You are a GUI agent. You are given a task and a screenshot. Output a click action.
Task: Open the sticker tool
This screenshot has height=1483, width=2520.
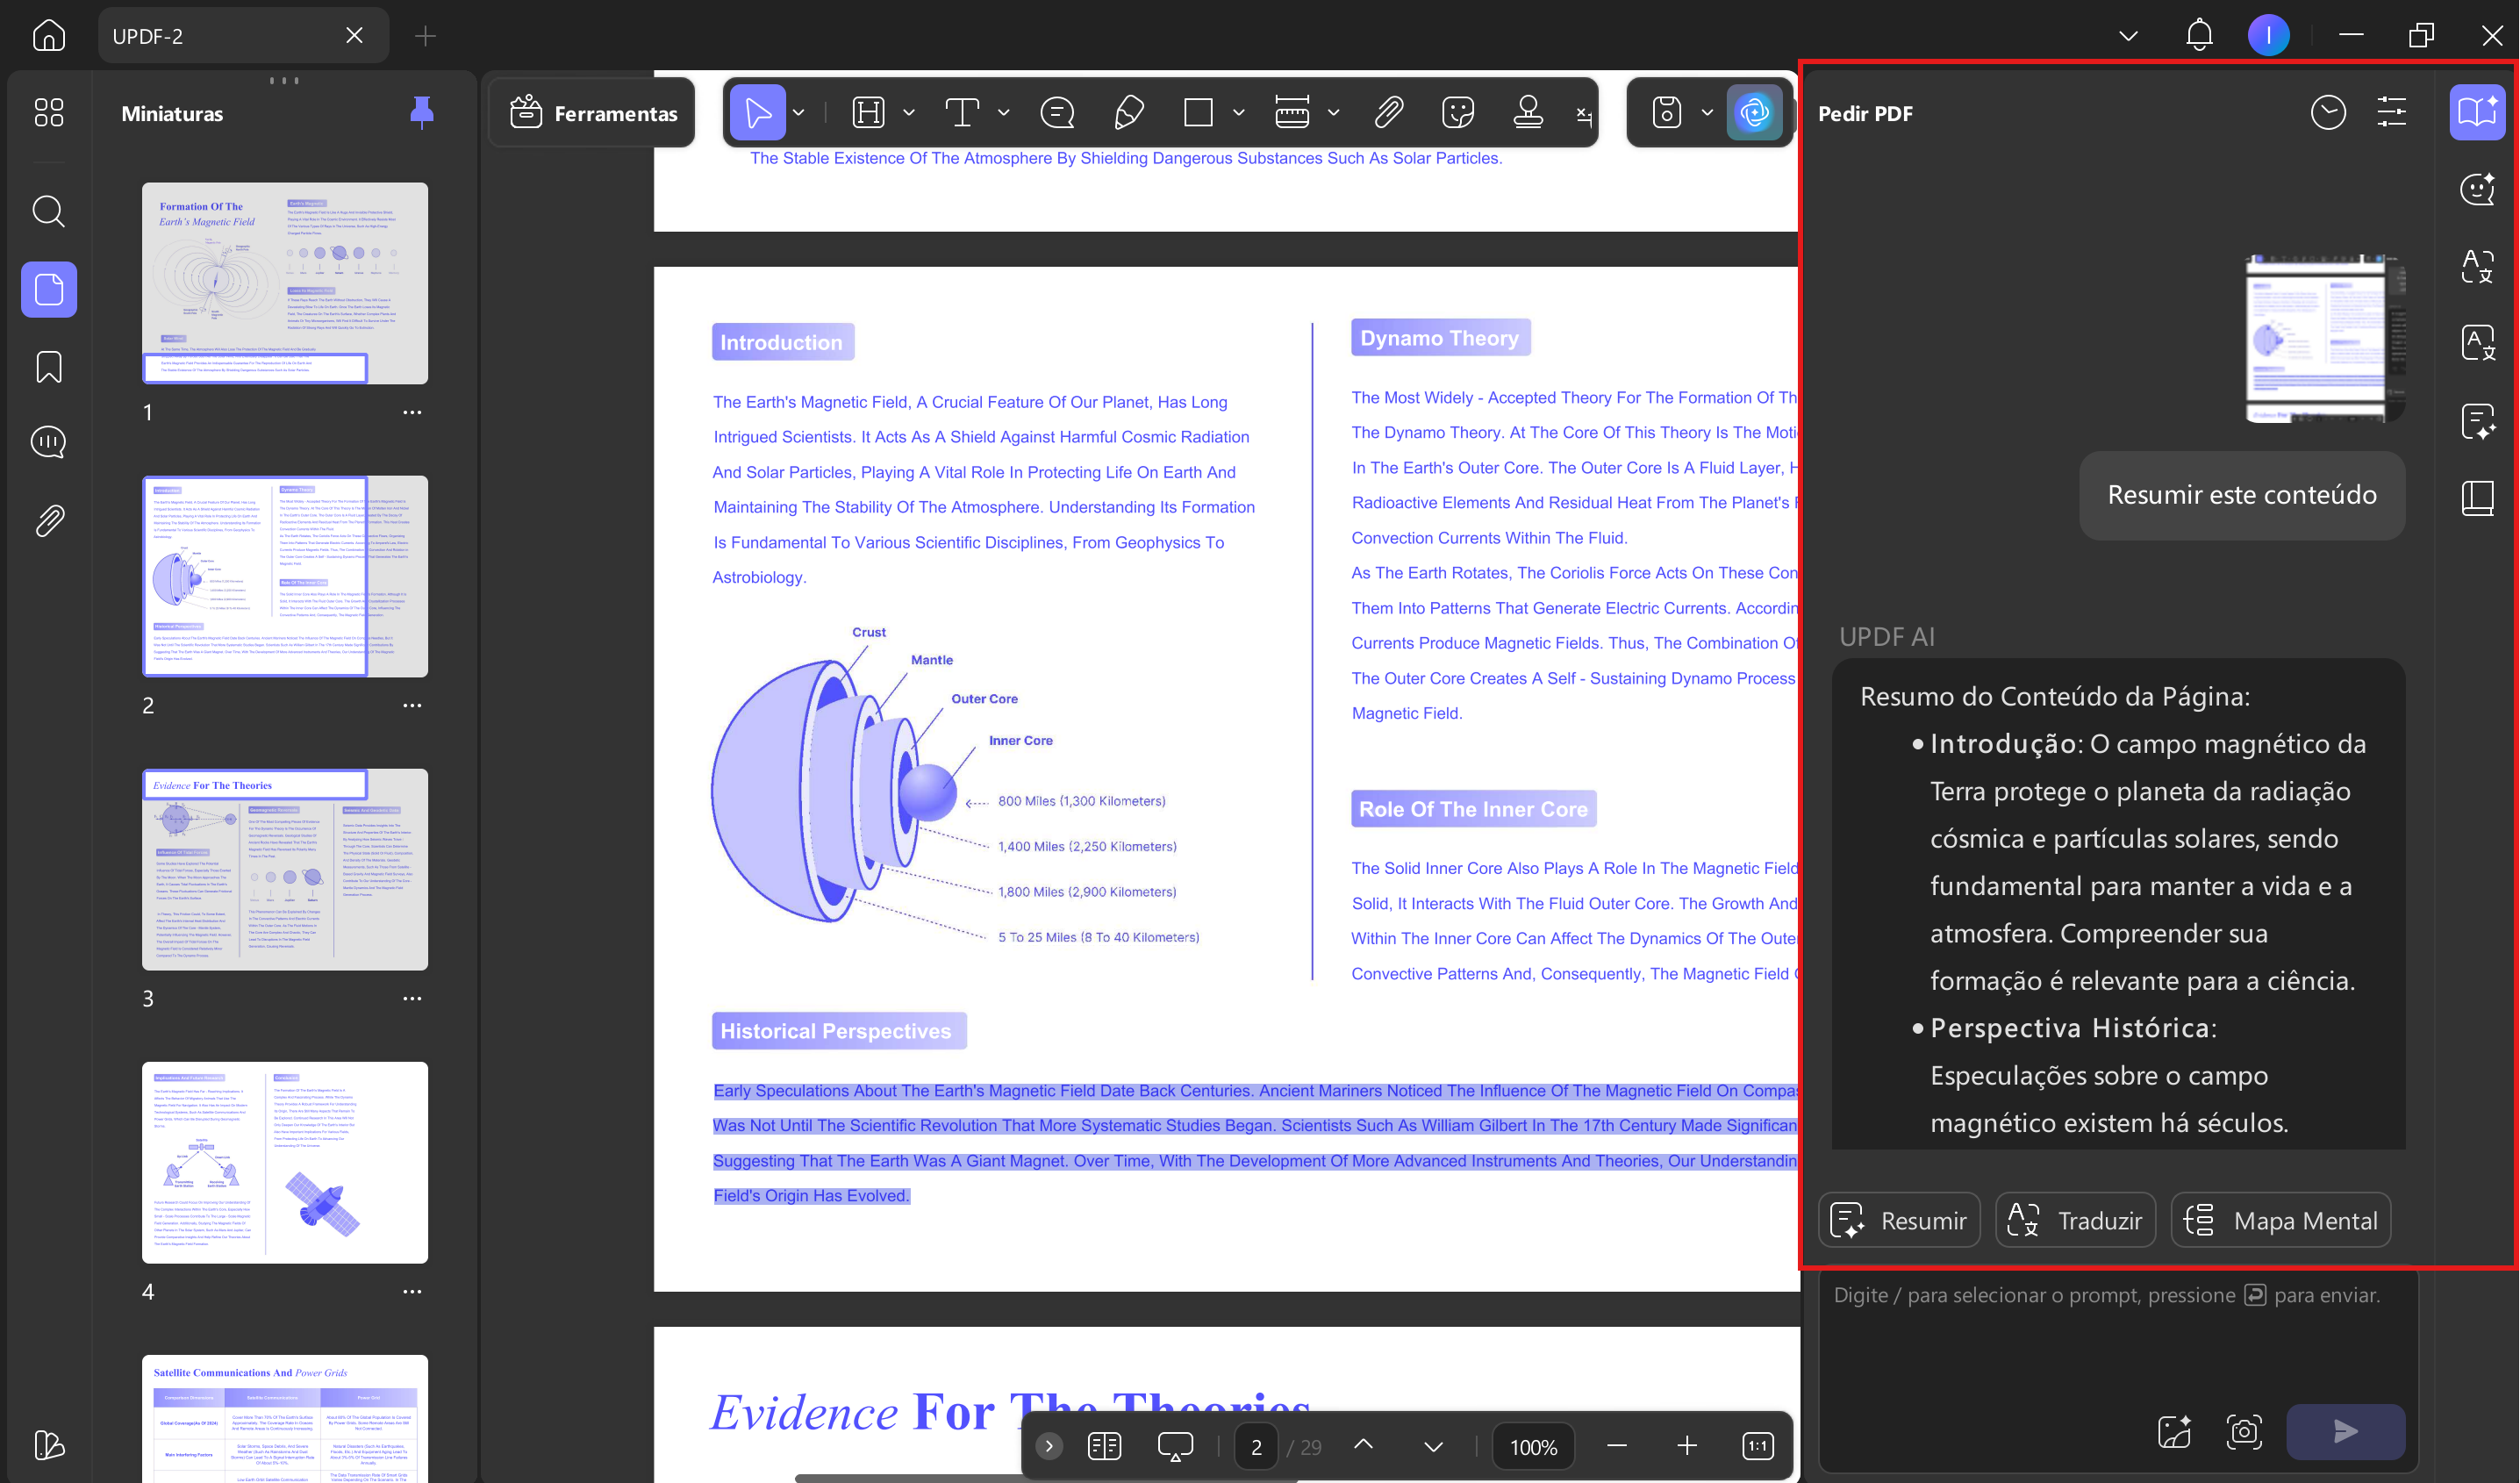[x=1458, y=112]
